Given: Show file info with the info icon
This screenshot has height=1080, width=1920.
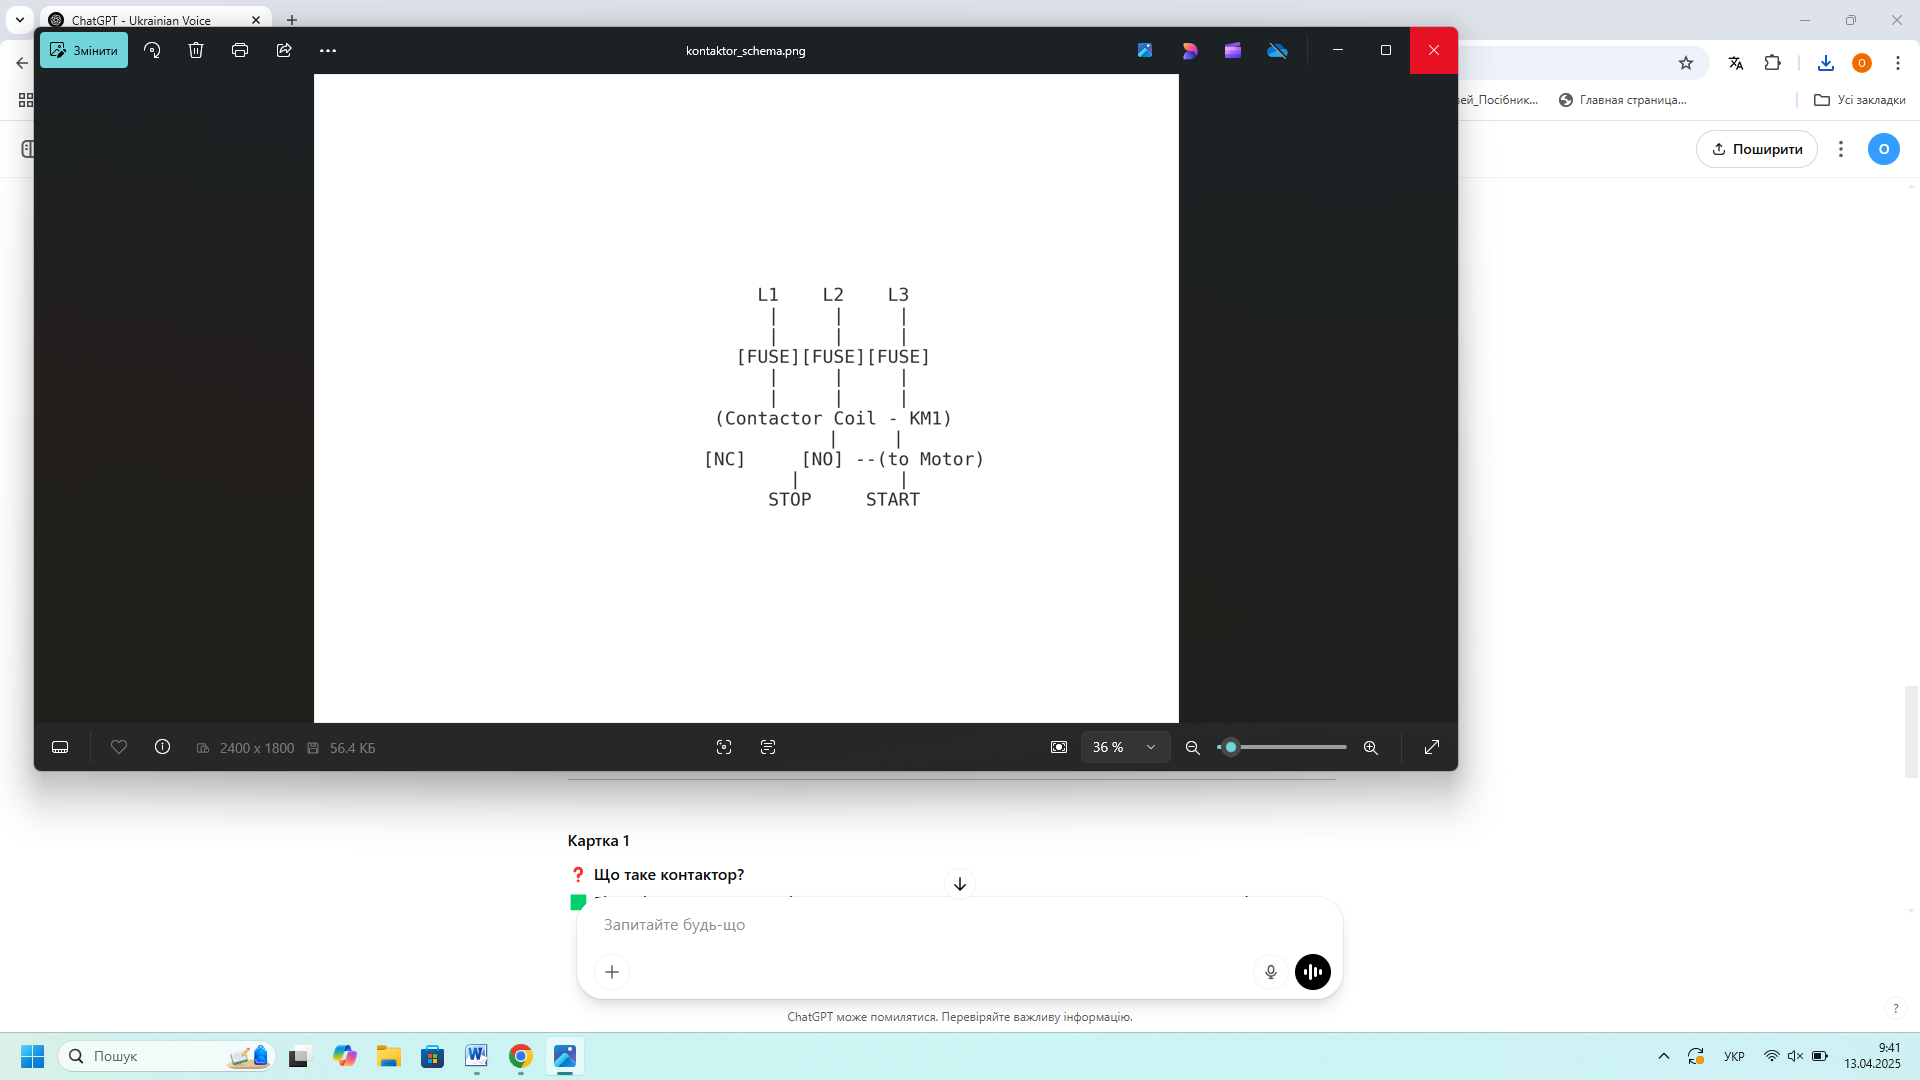Looking at the screenshot, I should pos(162,747).
